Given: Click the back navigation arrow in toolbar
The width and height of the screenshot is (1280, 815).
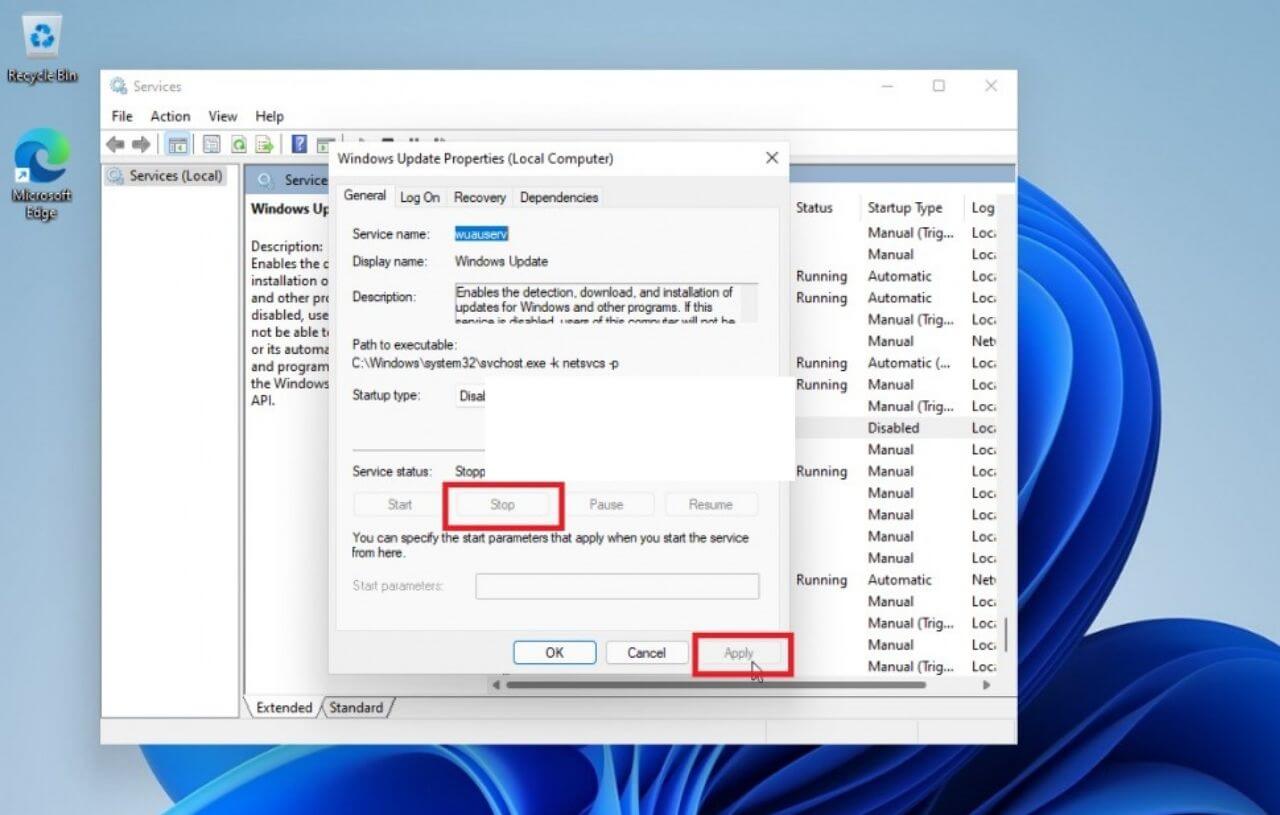Looking at the screenshot, I should tap(115, 144).
